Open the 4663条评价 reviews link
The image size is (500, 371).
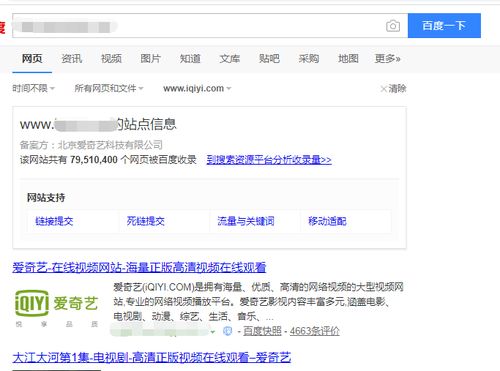tap(314, 331)
